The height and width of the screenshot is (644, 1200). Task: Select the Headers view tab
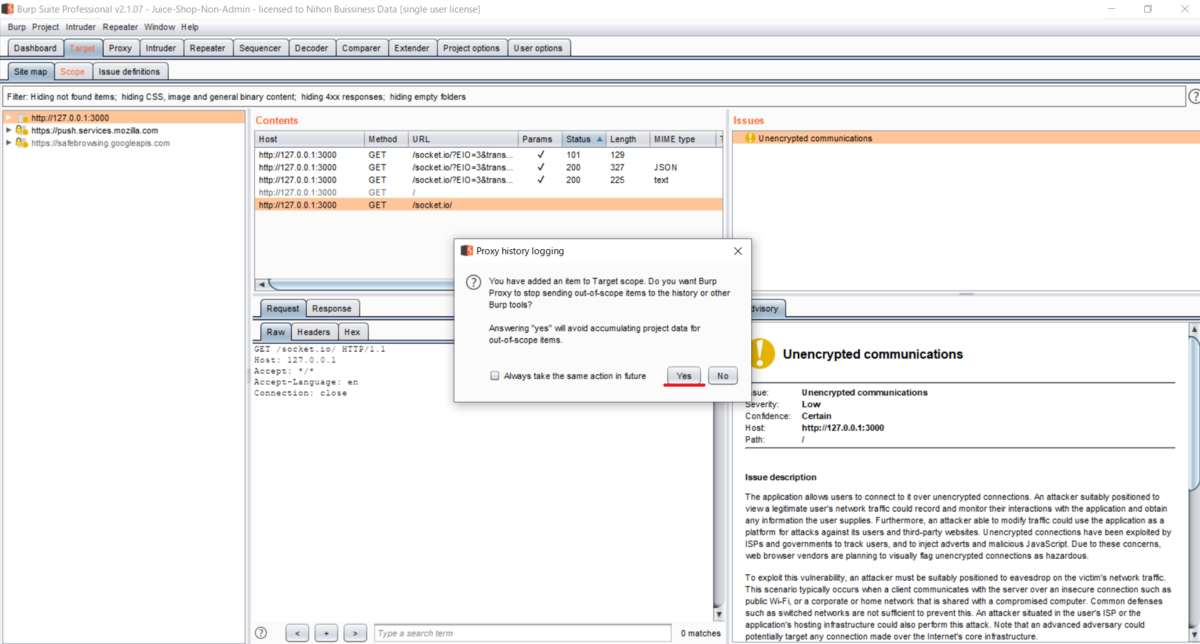point(313,332)
